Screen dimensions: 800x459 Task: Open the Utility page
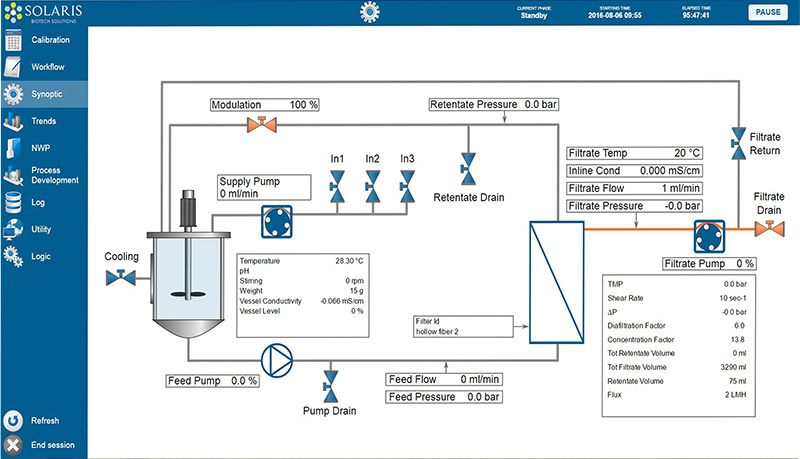tap(44, 229)
